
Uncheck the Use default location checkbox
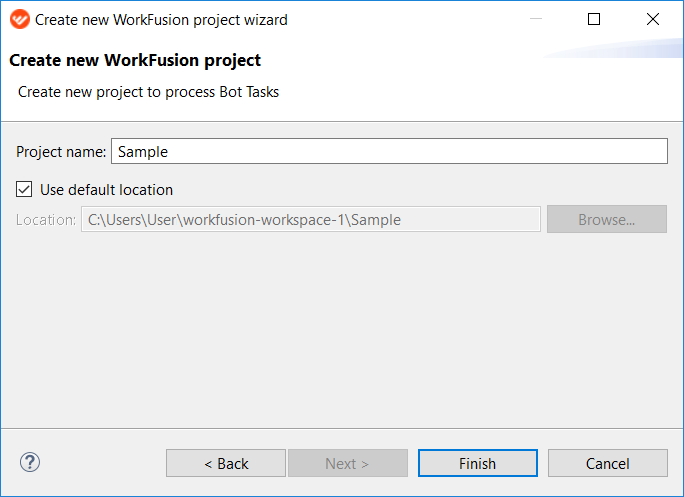[24, 190]
